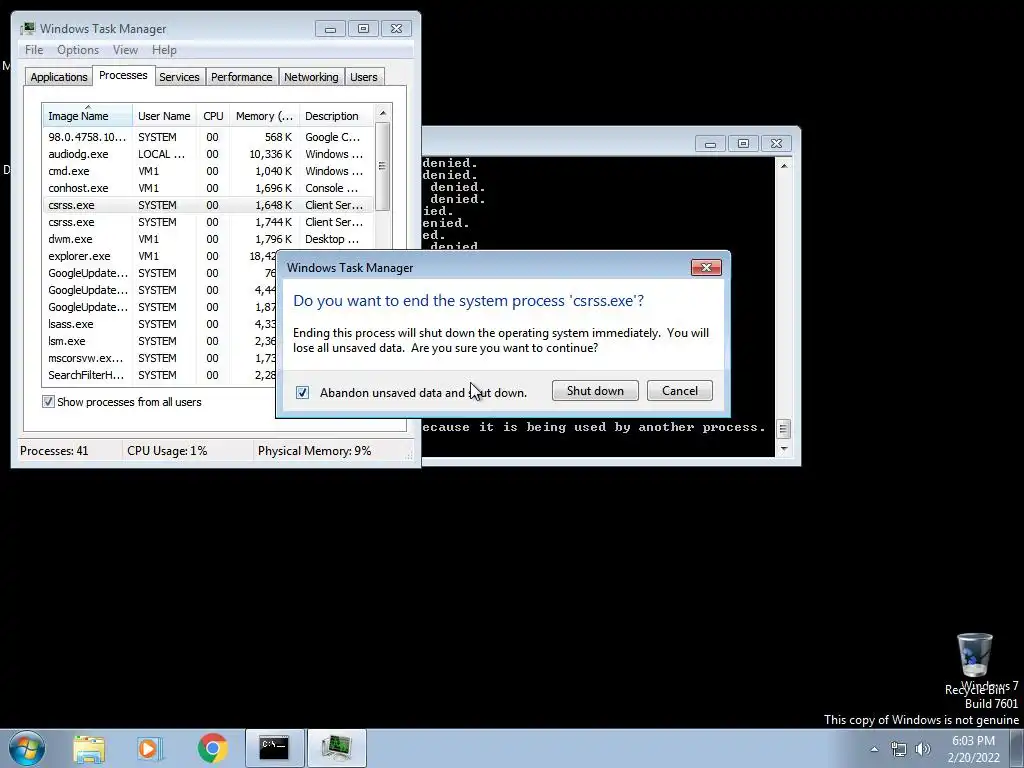Select the selected csrss.exe 1,648 K row
Image resolution: width=1024 pixels, height=768 pixels.
[x=208, y=205]
